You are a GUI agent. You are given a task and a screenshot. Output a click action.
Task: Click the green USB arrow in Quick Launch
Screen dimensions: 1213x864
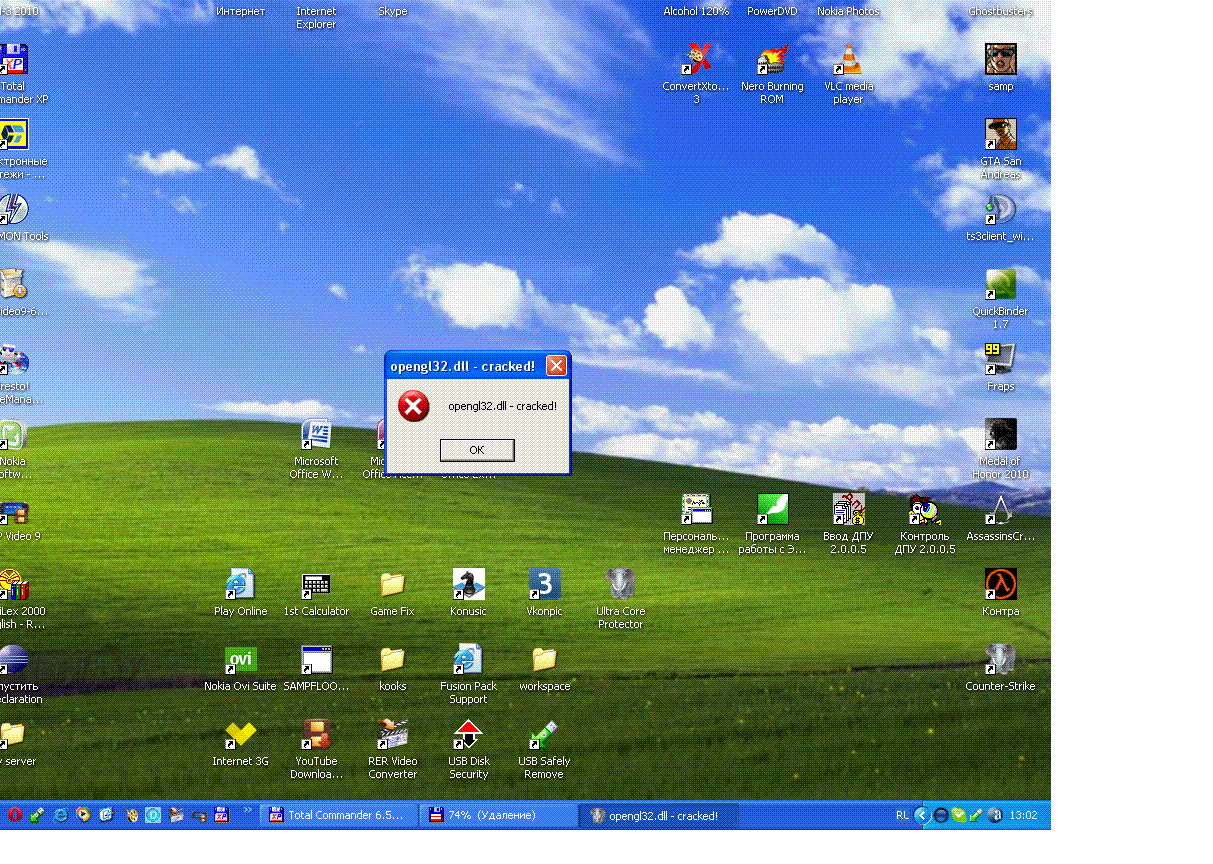click(38, 815)
